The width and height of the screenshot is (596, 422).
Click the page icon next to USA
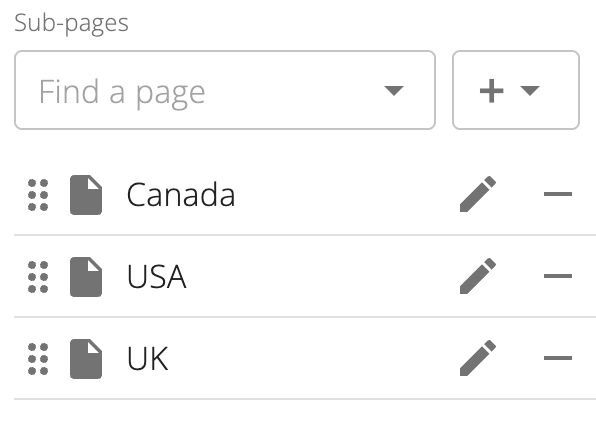(86, 277)
